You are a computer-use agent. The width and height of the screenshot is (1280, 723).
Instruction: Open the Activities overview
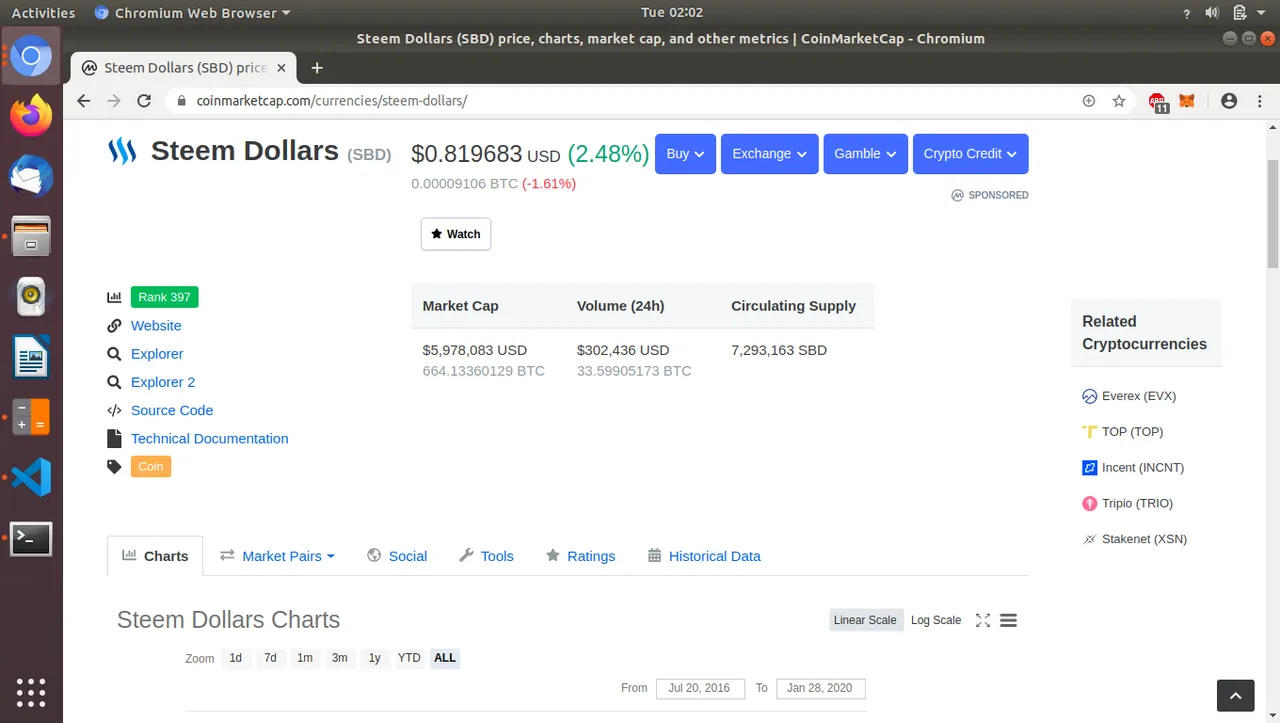point(43,13)
